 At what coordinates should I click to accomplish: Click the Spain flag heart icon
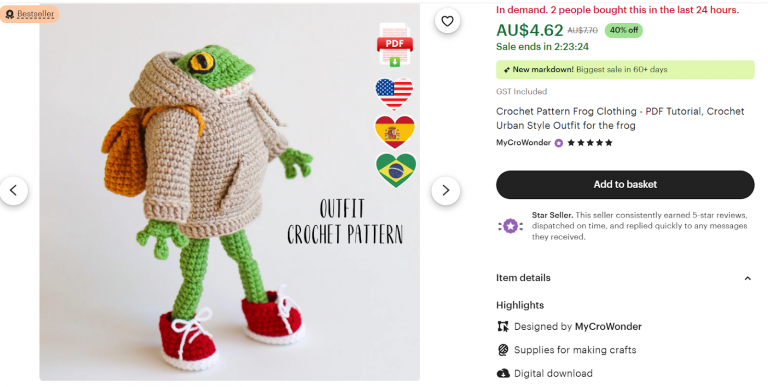click(395, 132)
